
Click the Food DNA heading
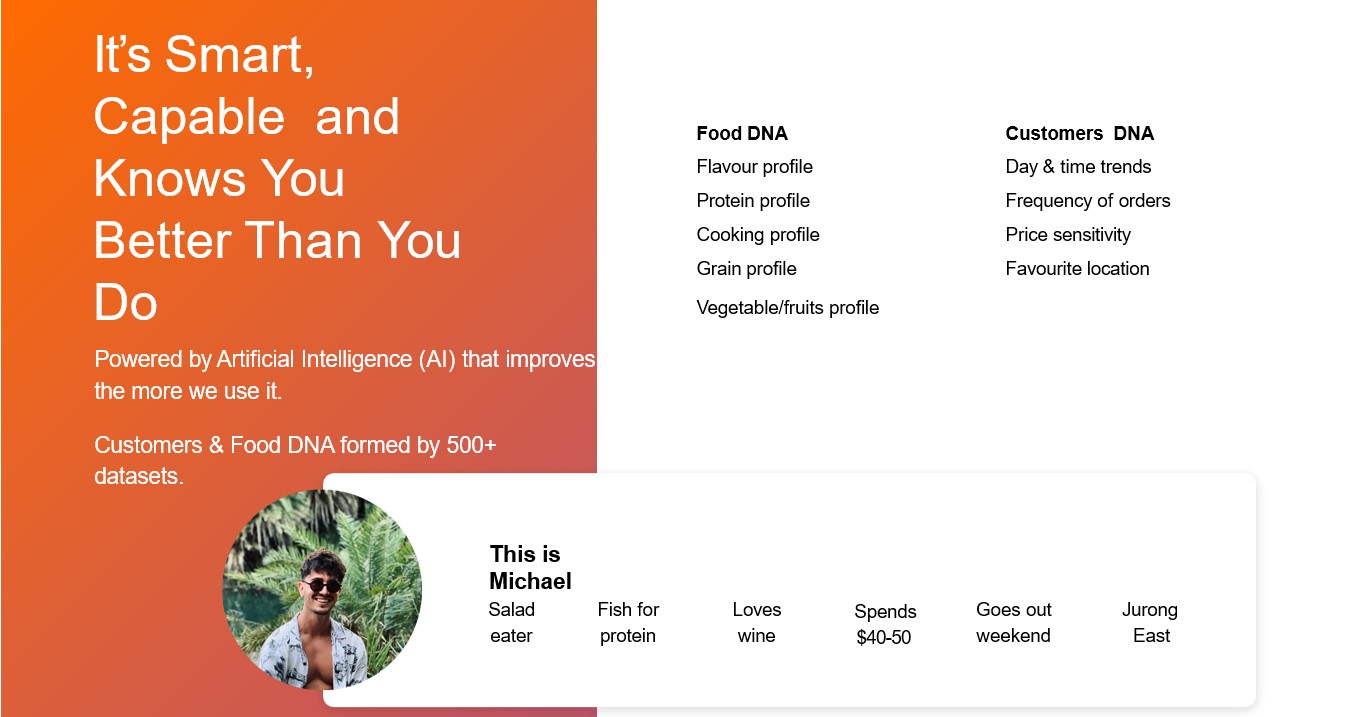click(x=742, y=134)
